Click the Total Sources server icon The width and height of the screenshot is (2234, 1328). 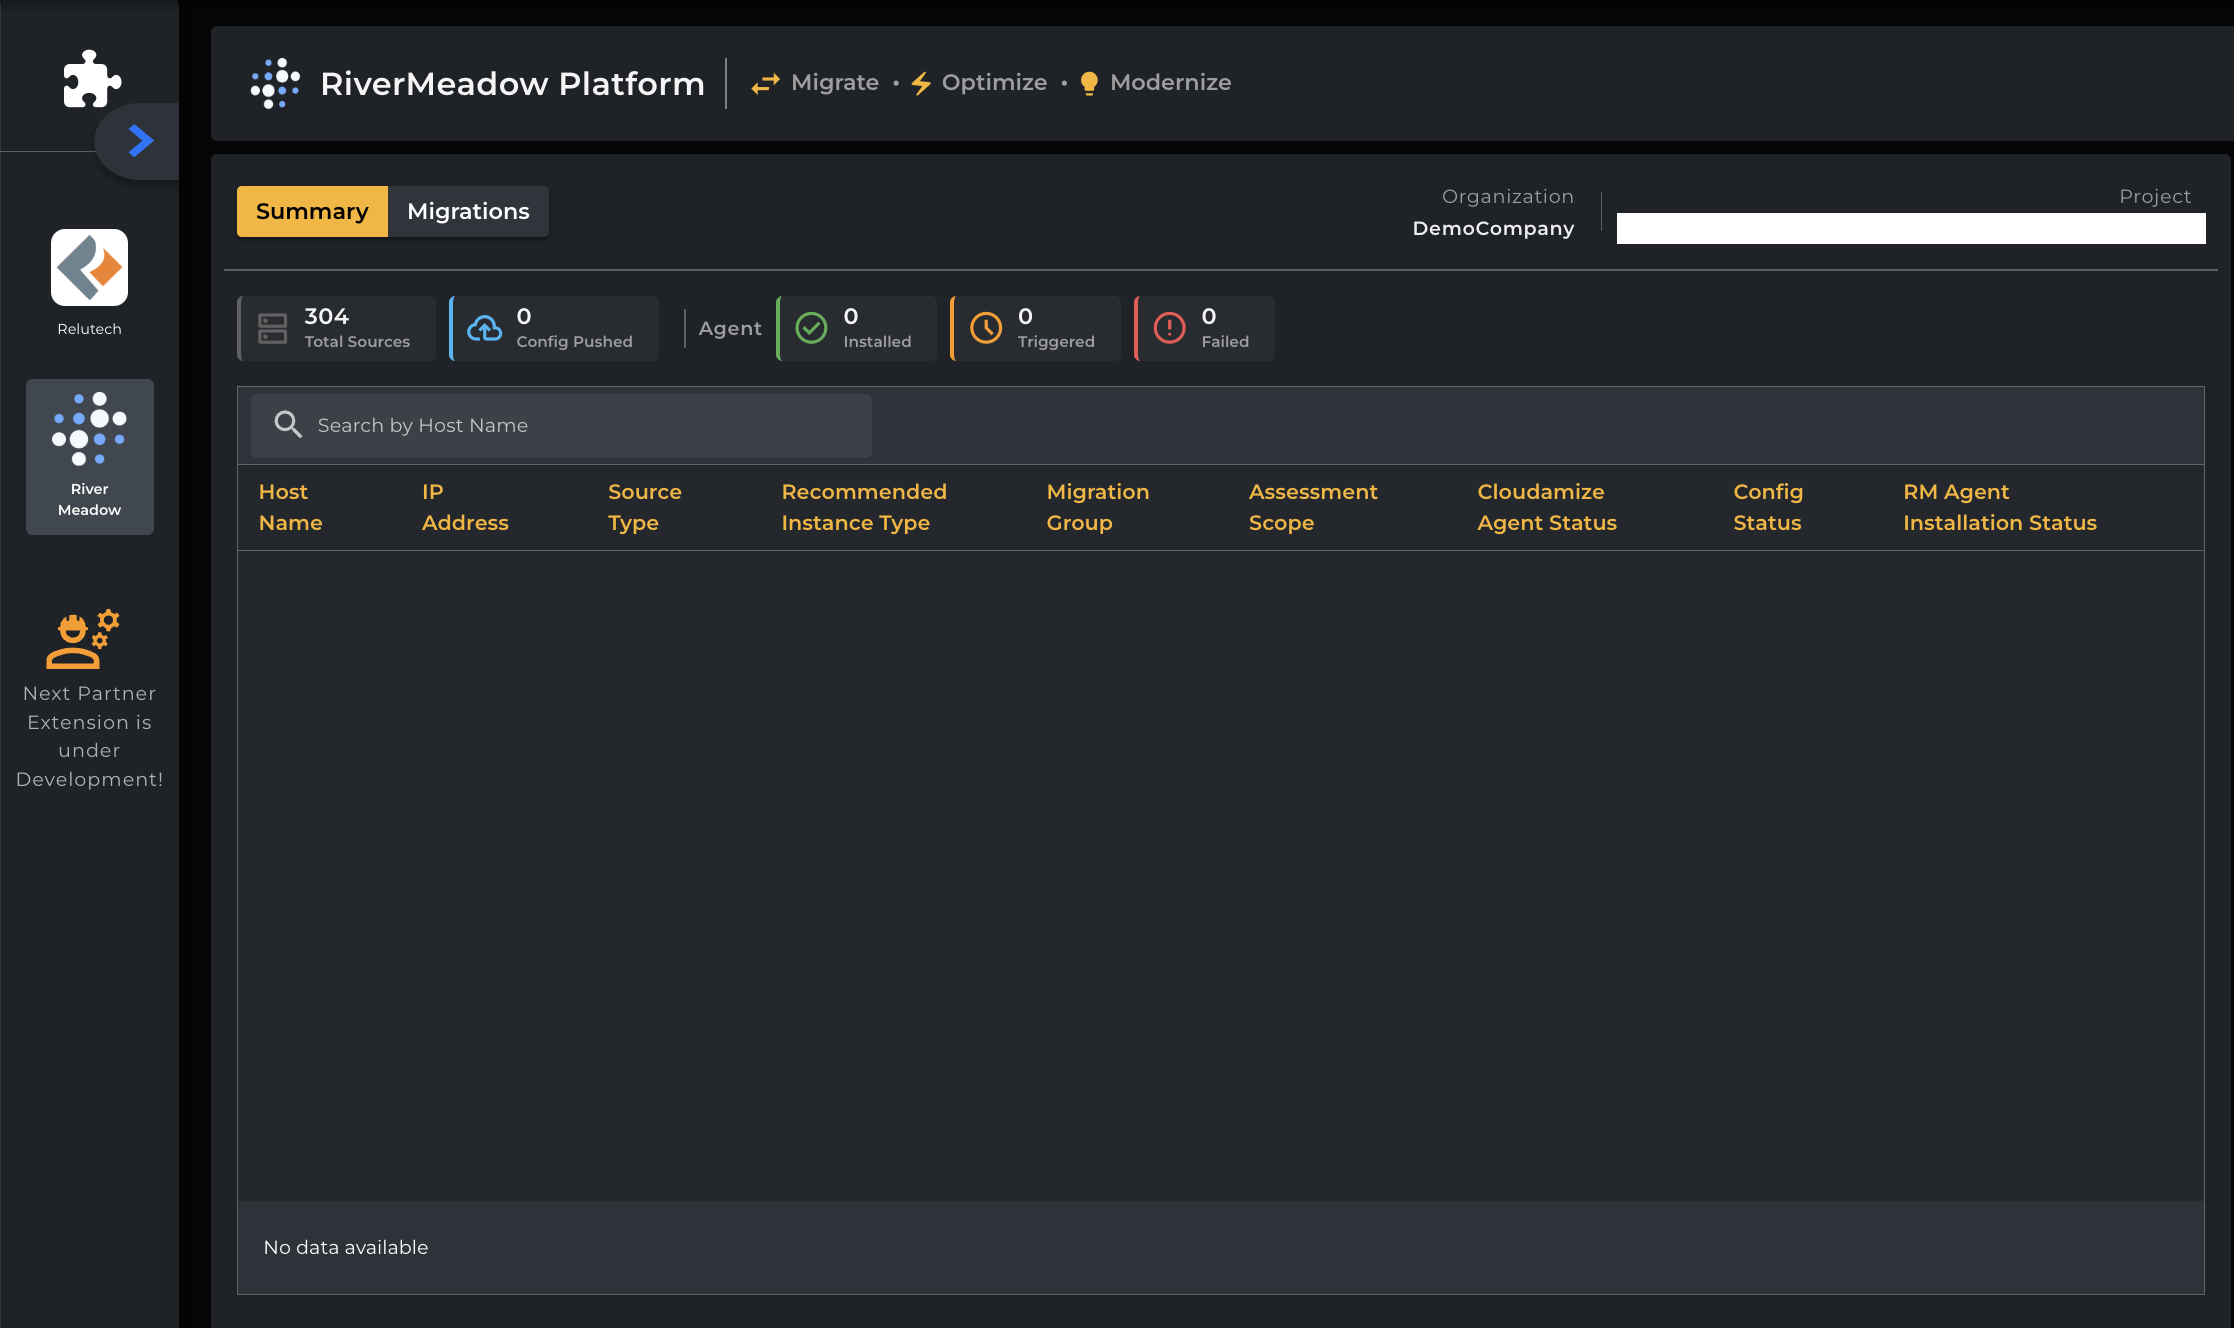pos(273,328)
